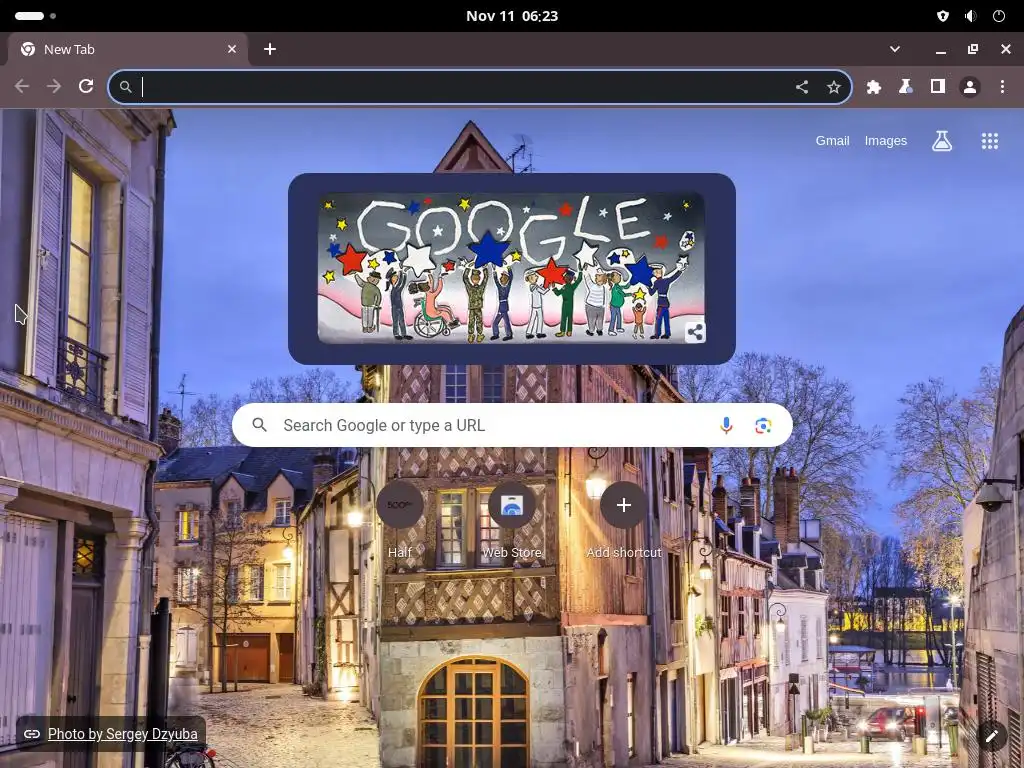Open the clock showing Nov 11 06:23
This screenshot has height=768, width=1024.
(x=512, y=16)
